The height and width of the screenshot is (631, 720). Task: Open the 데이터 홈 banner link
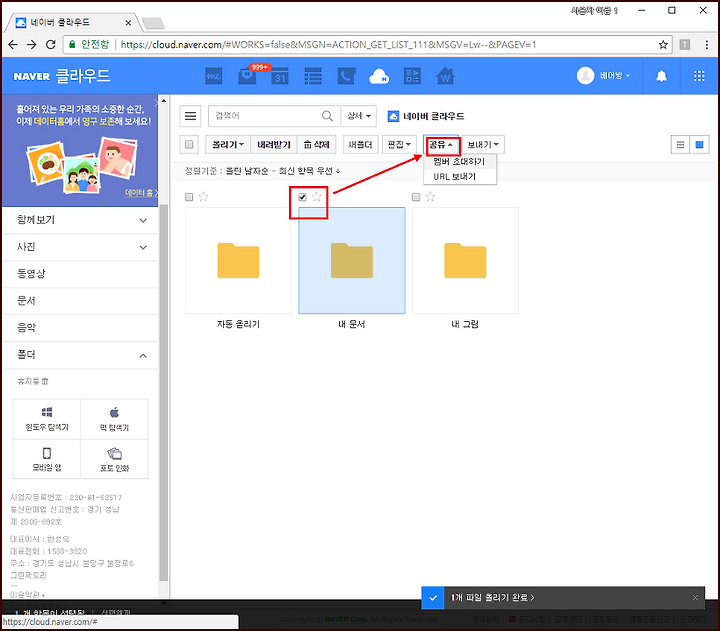(141, 193)
